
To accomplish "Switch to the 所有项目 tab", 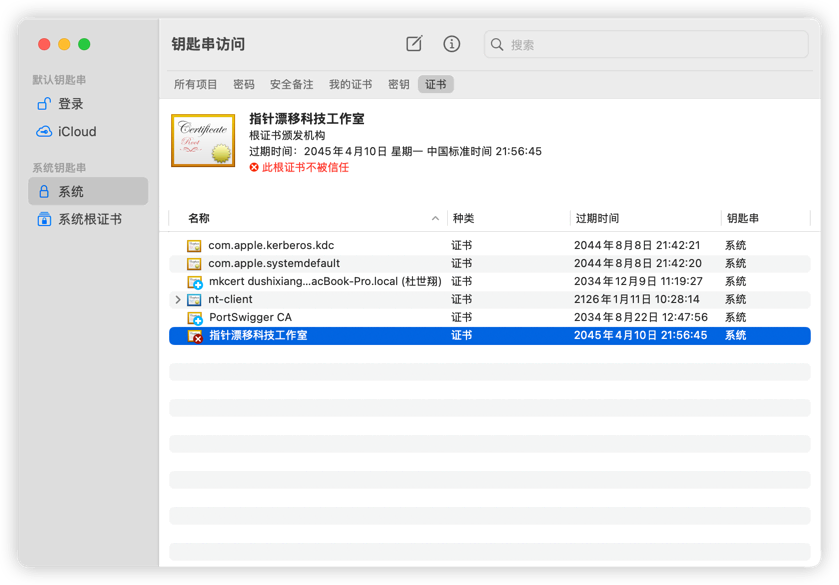I will (196, 85).
